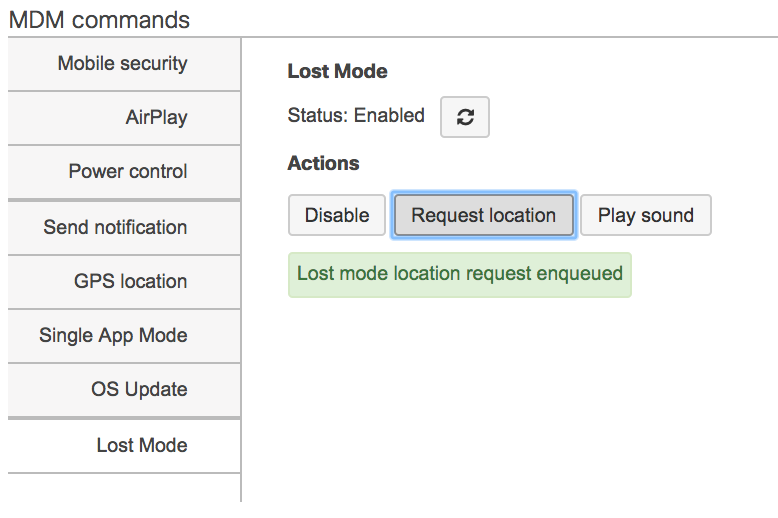Click the blank sidebar cell under Lost Mode
The width and height of the screenshot is (778, 518).
tap(124, 488)
